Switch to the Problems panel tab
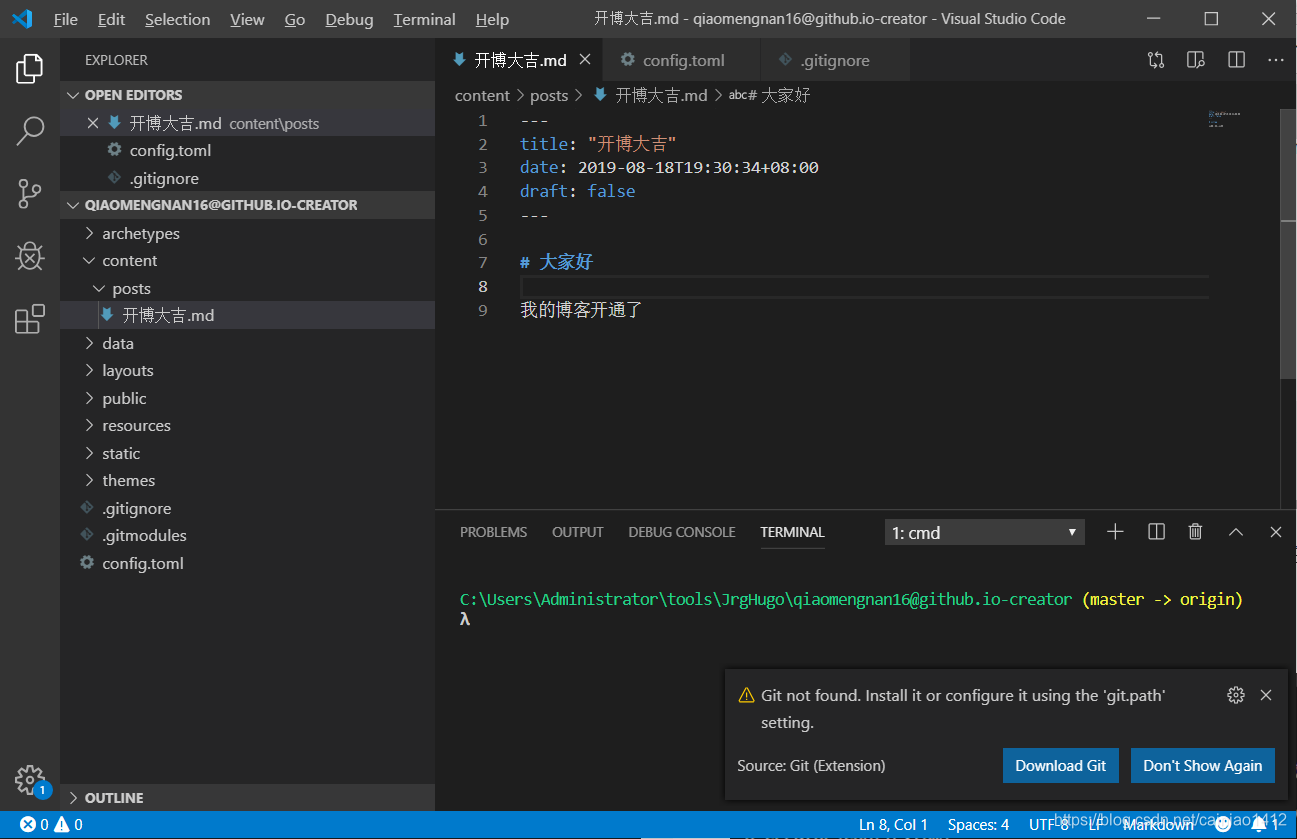The height and width of the screenshot is (839, 1297). [x=493, y=532]
